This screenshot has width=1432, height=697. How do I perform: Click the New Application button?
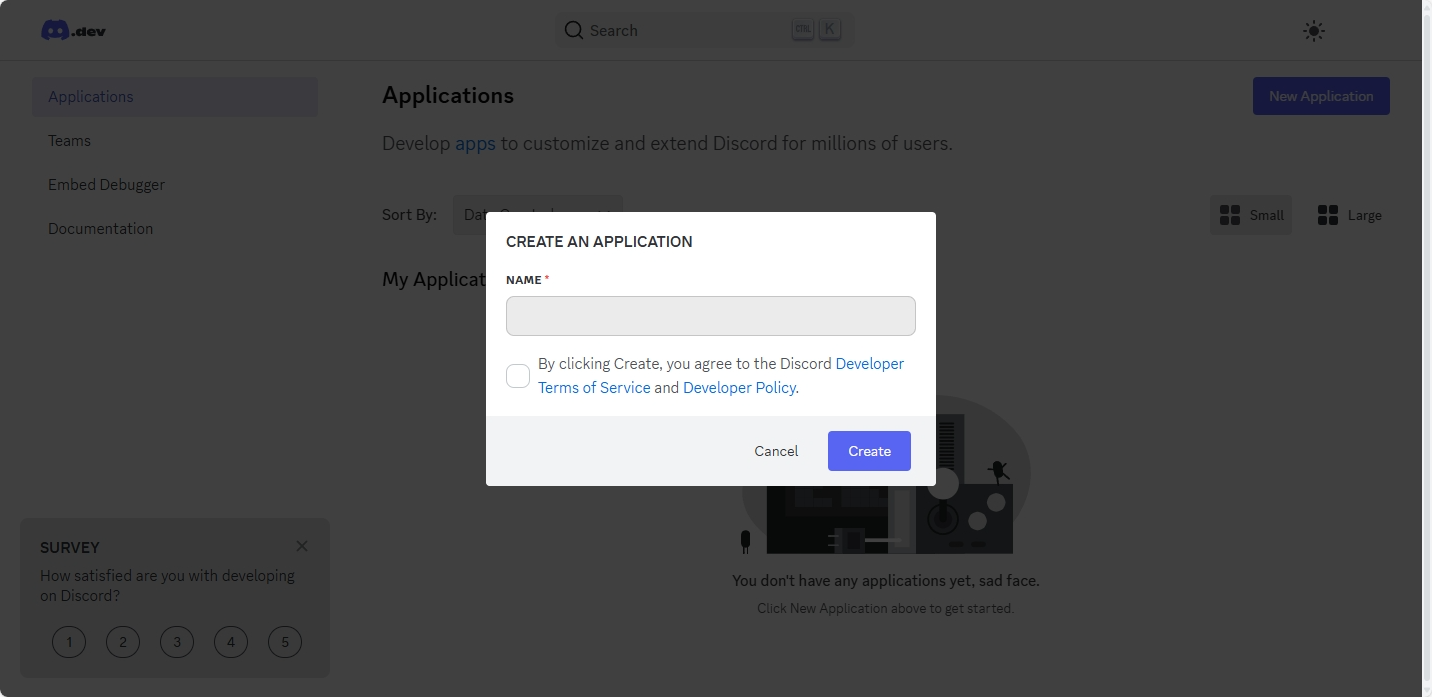click(1321, 96)
